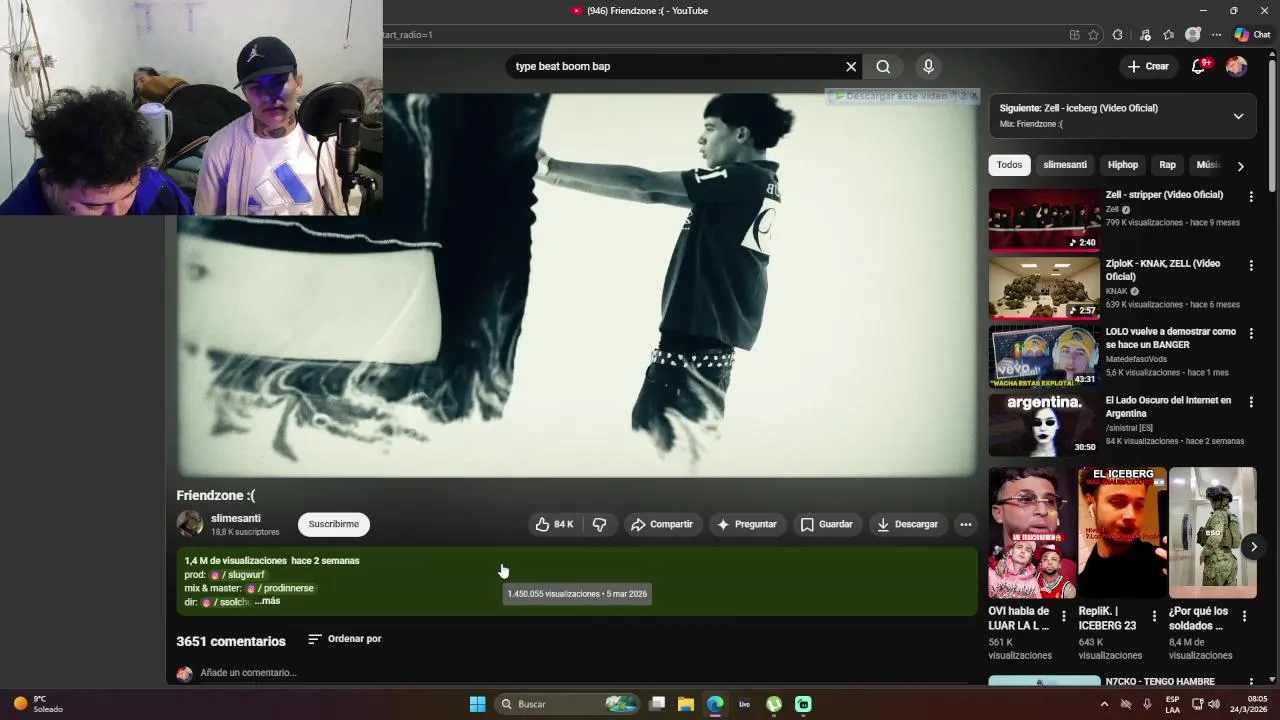Select the Rap filter chip
1280x720 pixels.
(1167, 165)
